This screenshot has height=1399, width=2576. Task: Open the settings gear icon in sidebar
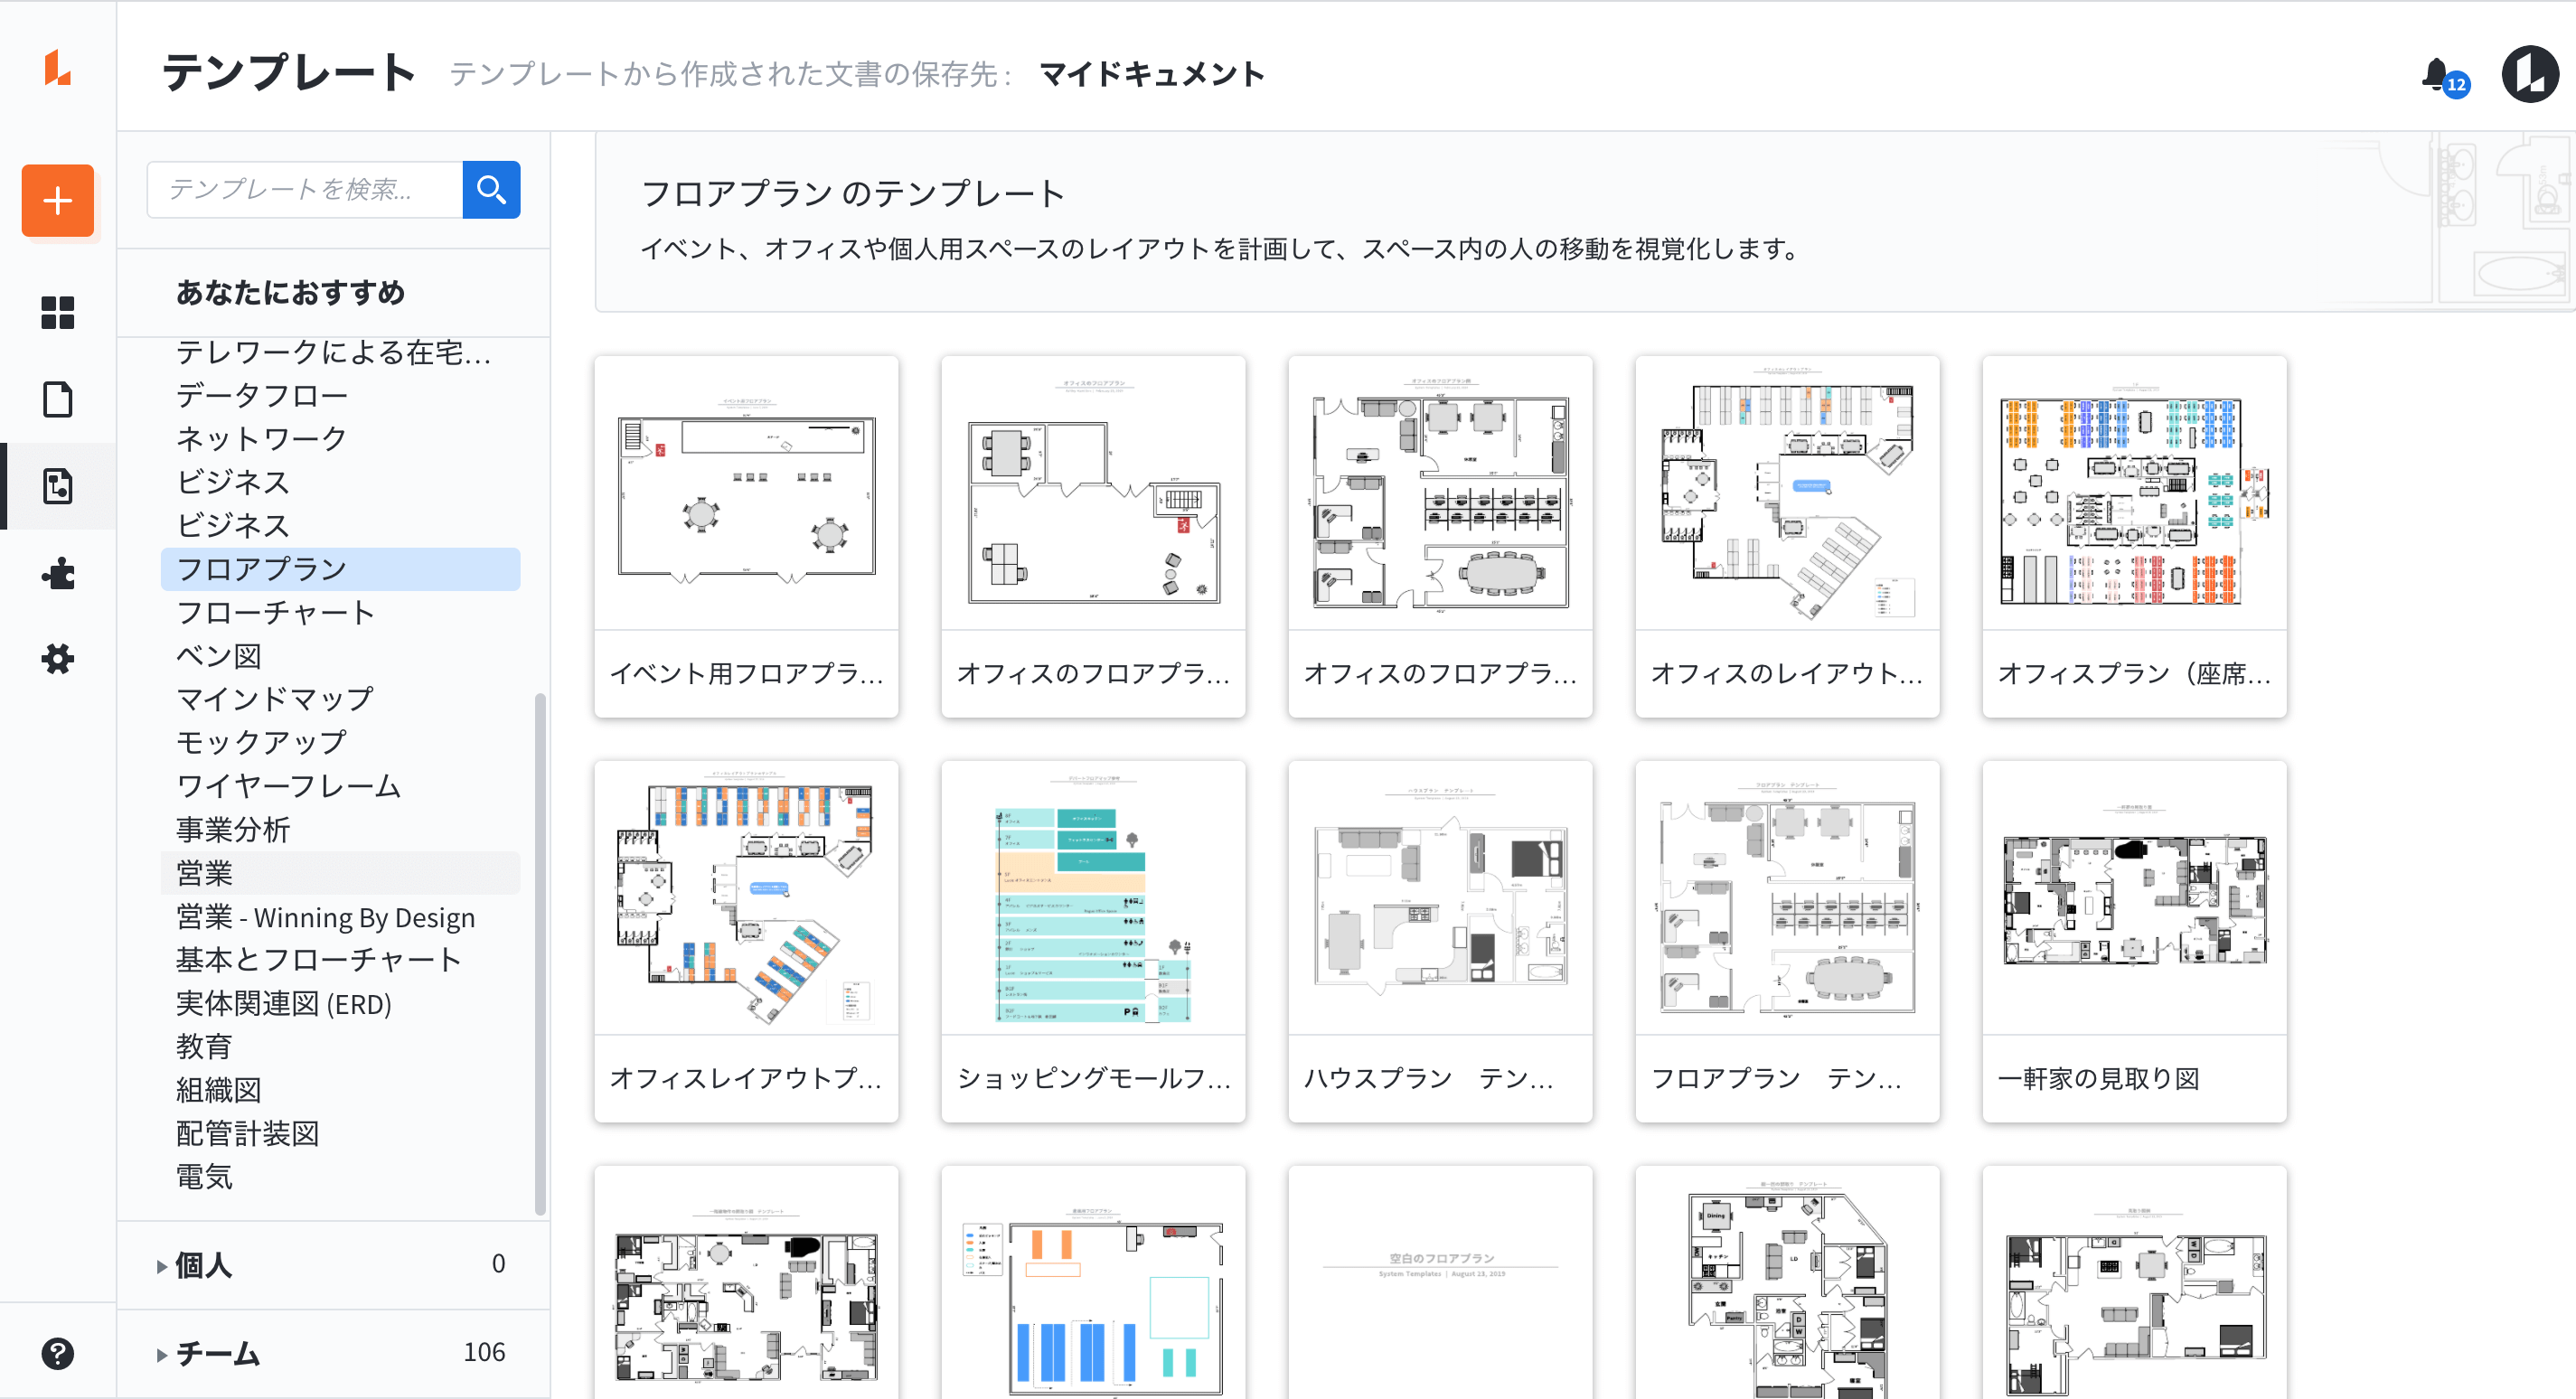[x=58, y=659]
